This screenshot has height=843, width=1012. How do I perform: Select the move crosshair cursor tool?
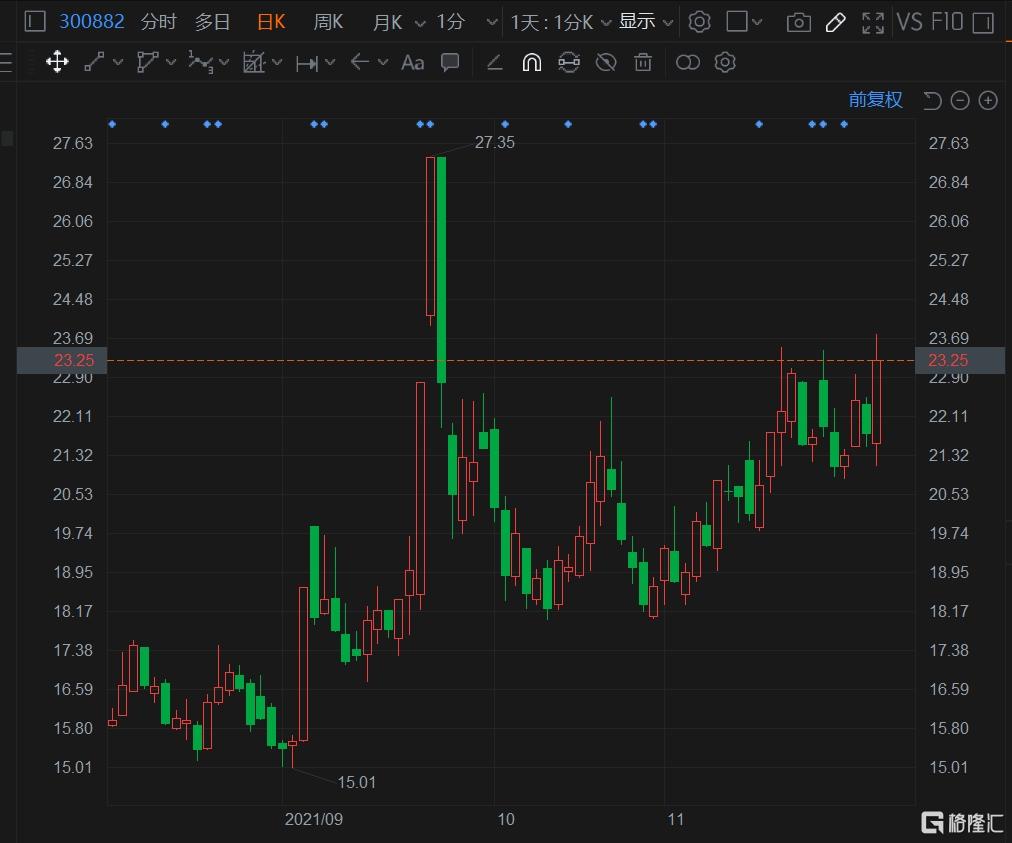click(57, 63)
